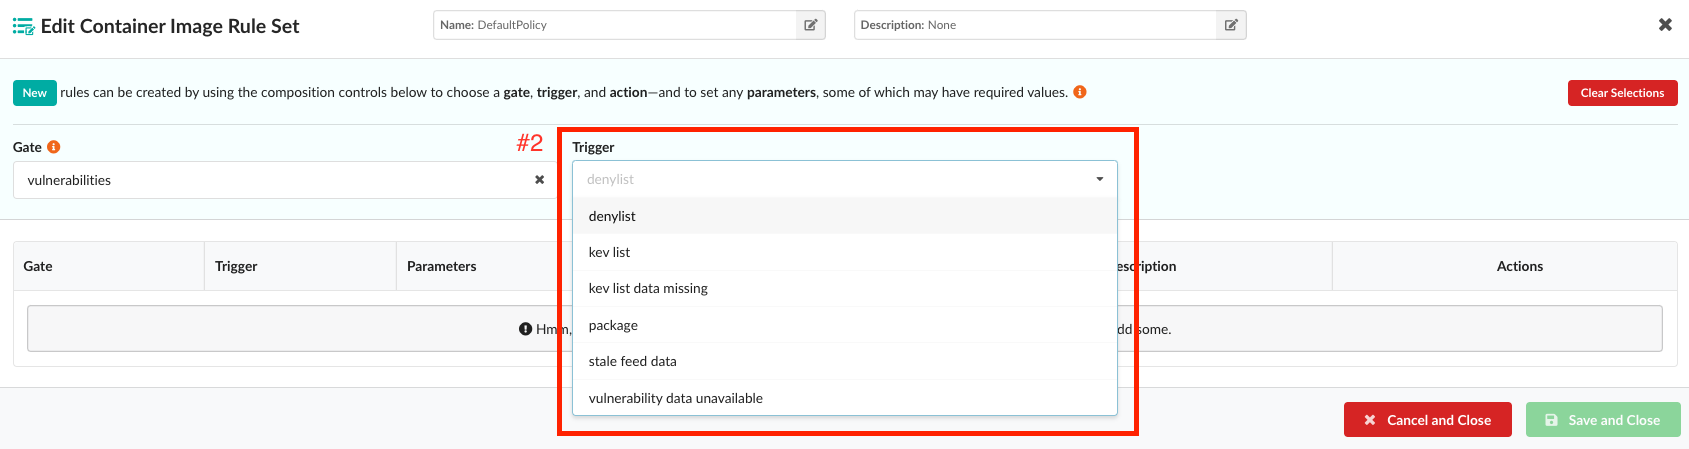Click Save and Close button
1689x449 pixels.
(x=1602, y=420)
